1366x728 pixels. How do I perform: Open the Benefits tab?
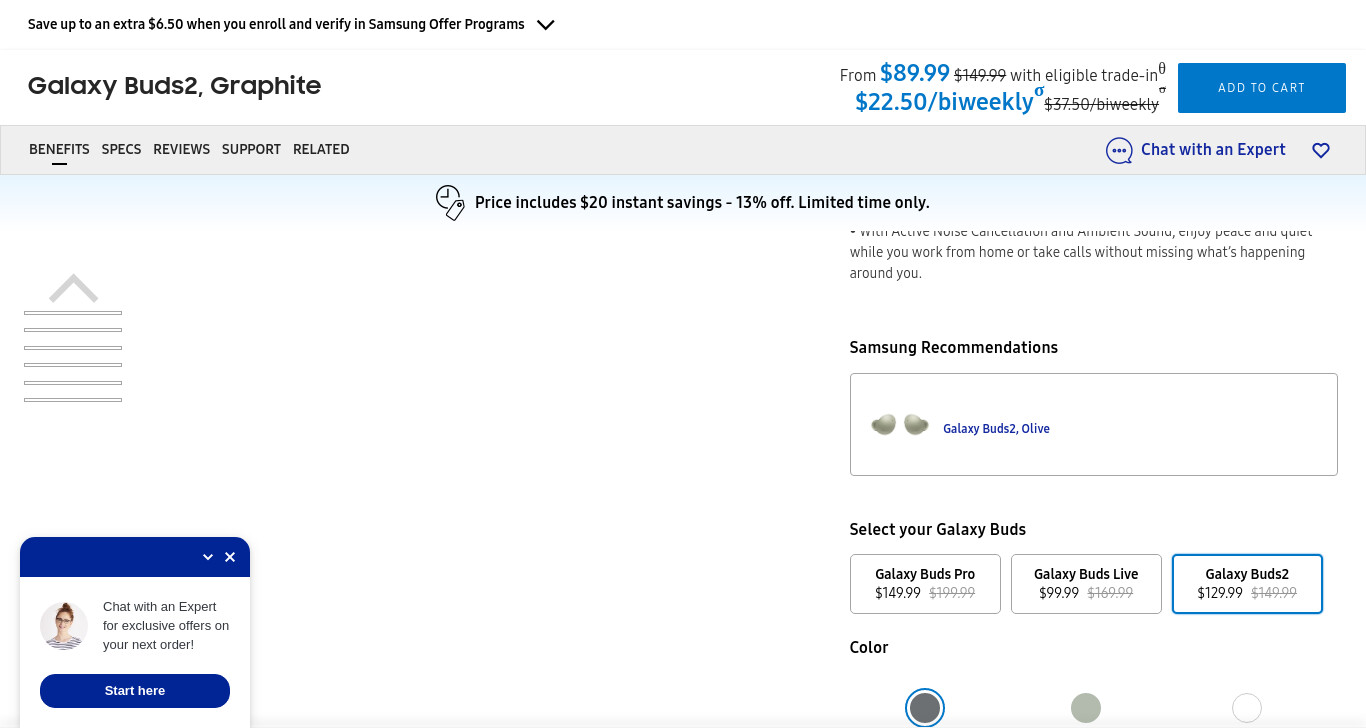(59, 149)
